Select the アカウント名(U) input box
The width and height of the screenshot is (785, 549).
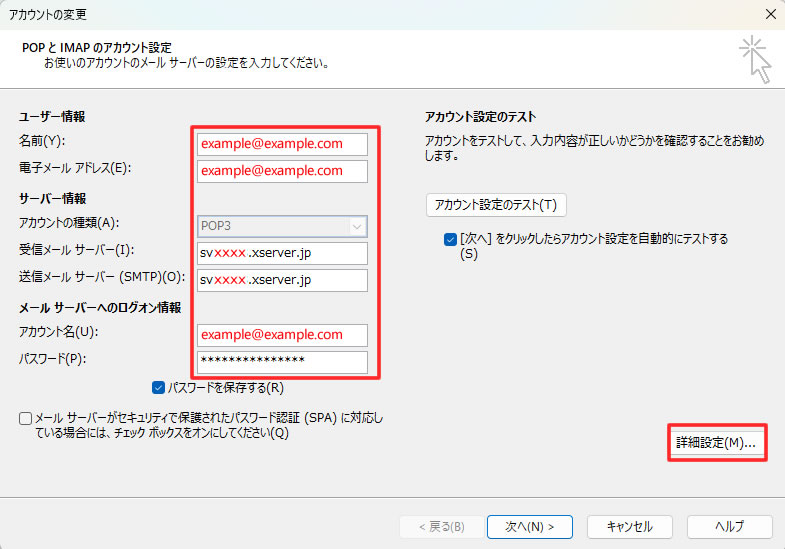point(282,335)
